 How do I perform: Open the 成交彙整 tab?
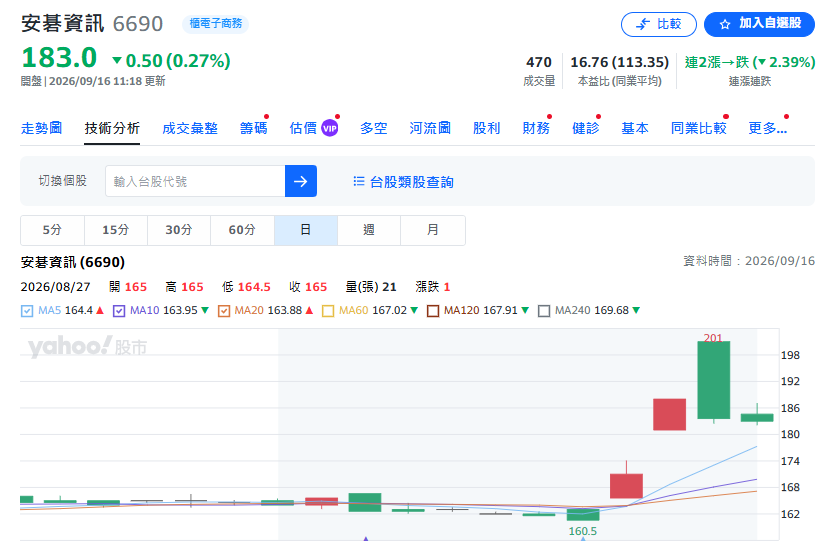[x=190, y=128]
